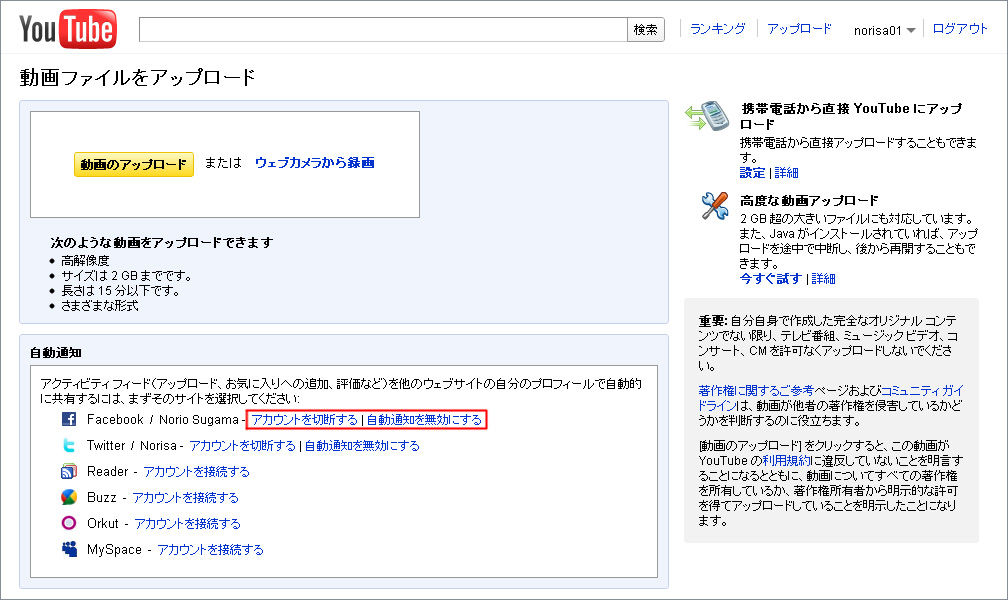Click in the YouTube search field
This screenshot has width=1008, height=600.
click(x=383, y=30)
